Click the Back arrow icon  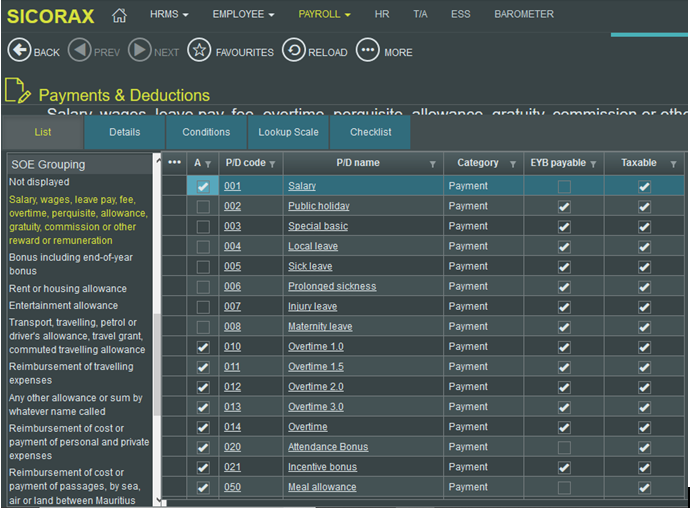pos(18,51)
